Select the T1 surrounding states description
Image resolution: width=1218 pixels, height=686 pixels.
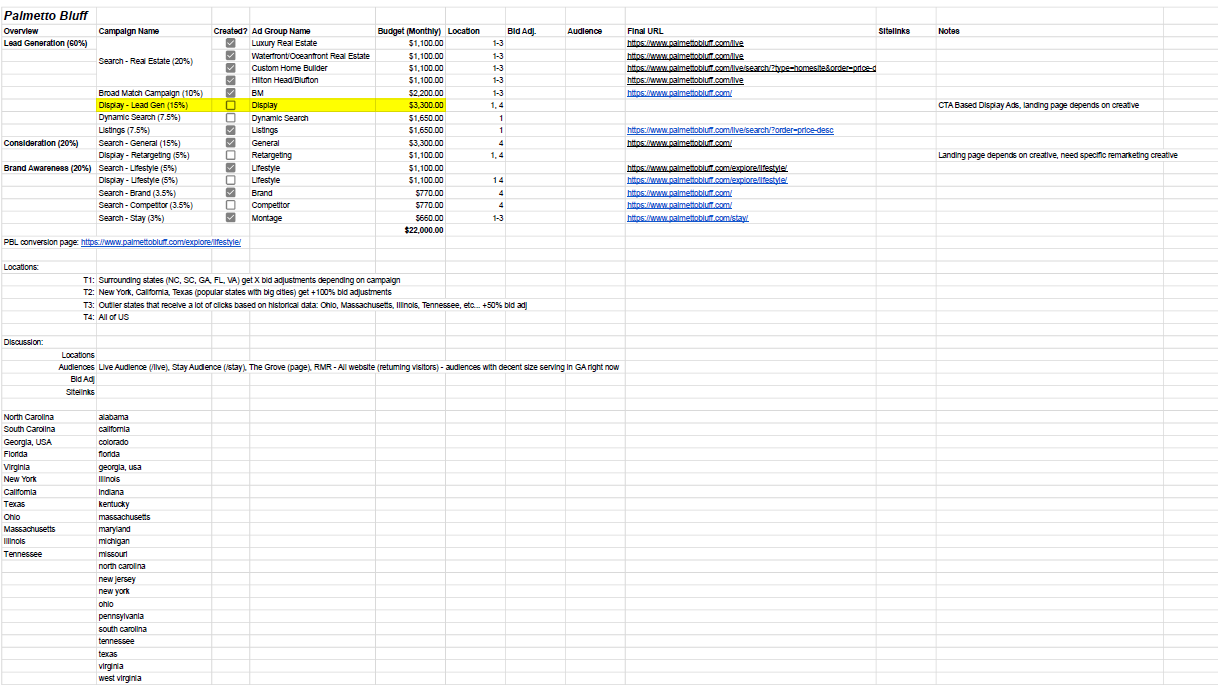(x=249, y=280)
